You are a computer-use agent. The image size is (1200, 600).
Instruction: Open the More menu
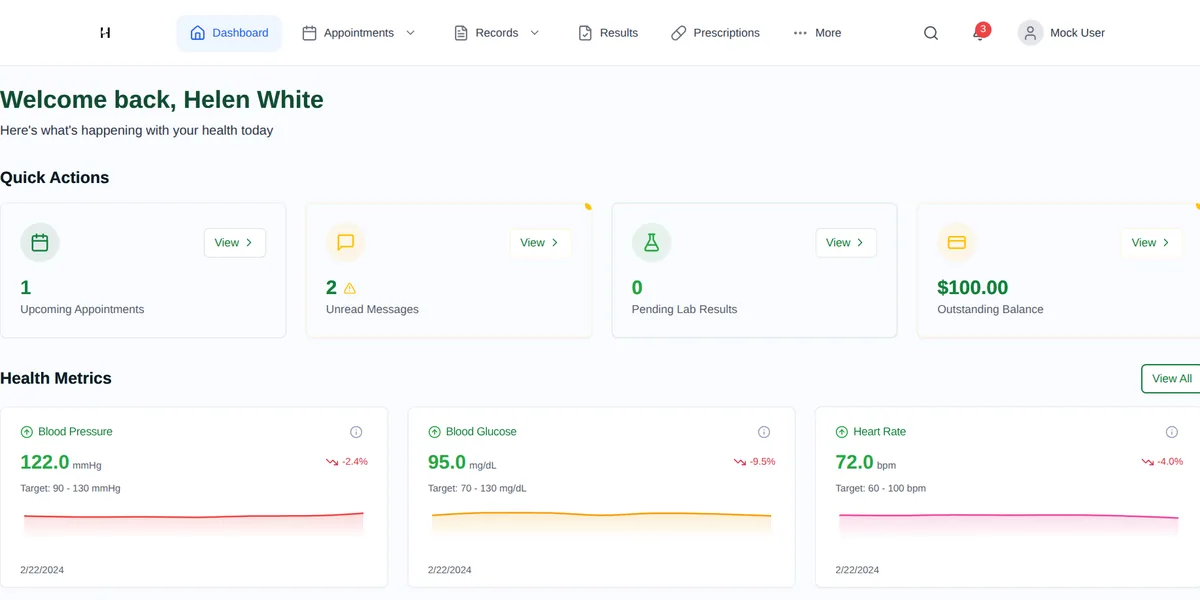[817, 33]
